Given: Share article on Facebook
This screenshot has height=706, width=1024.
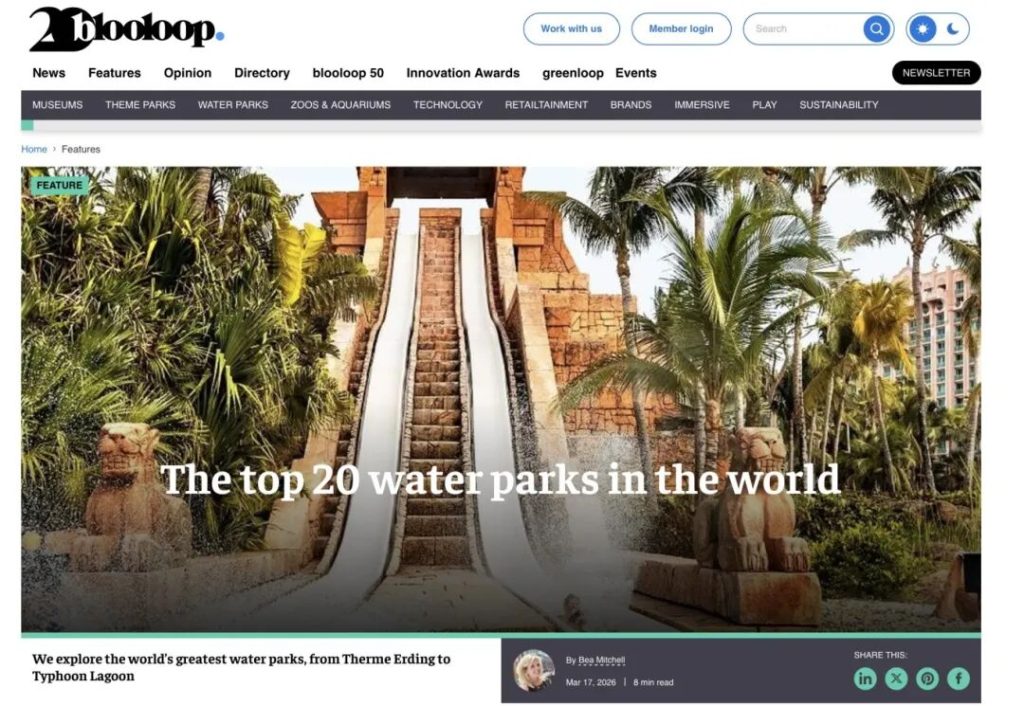Looking at the screenshot, I should point(958,679).
